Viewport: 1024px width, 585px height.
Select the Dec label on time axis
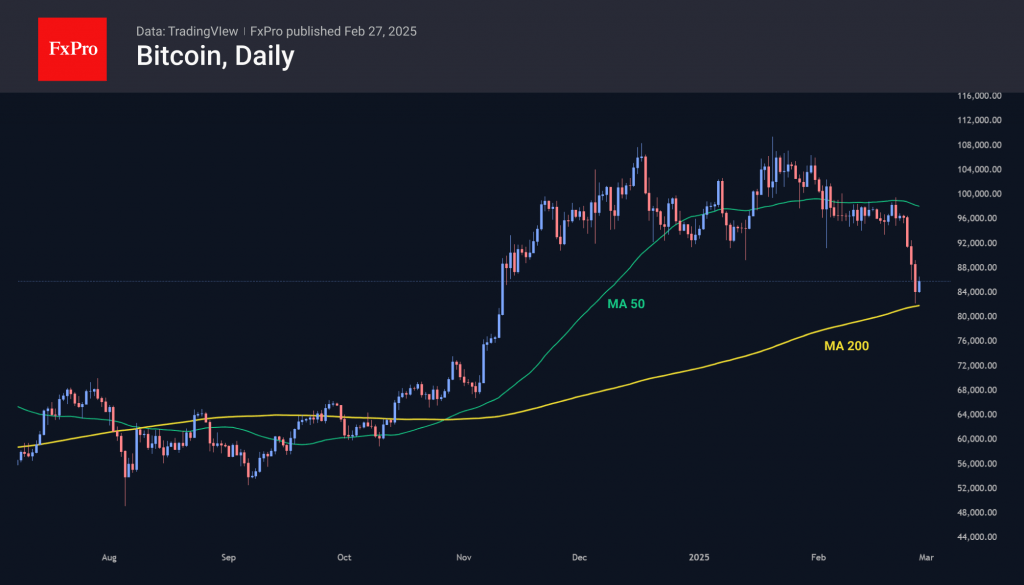click(581, 557)
